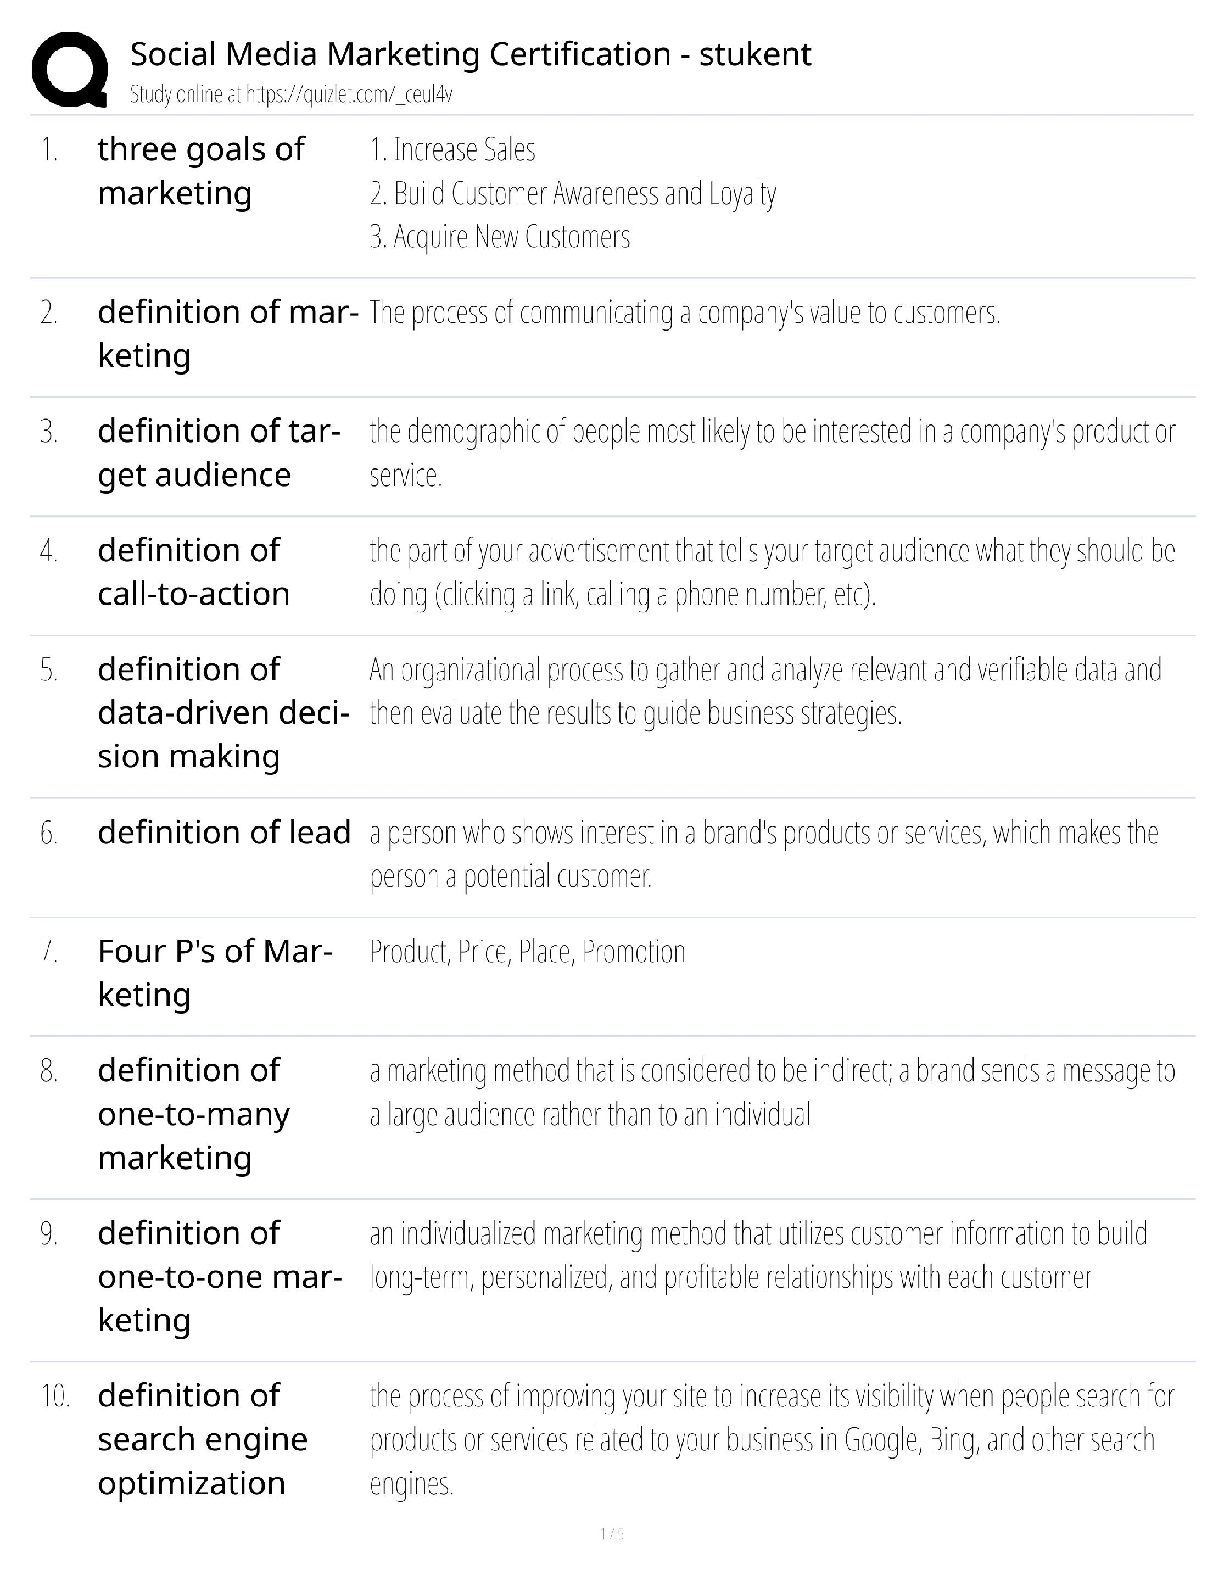The width and height of the screenshot is (1224, 1584).
Task: Select the definition starting 'The process of communicating'
Action: tap(684, 313)
